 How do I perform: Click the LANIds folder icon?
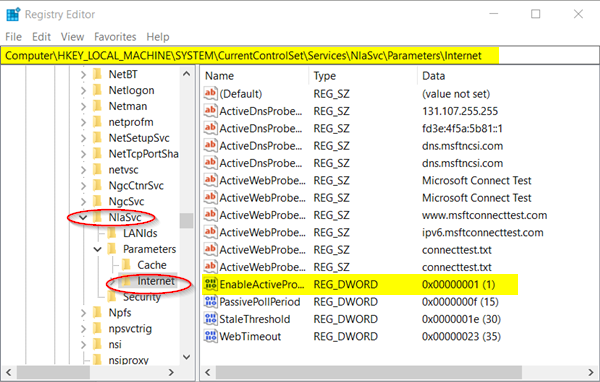pos(112,233)
